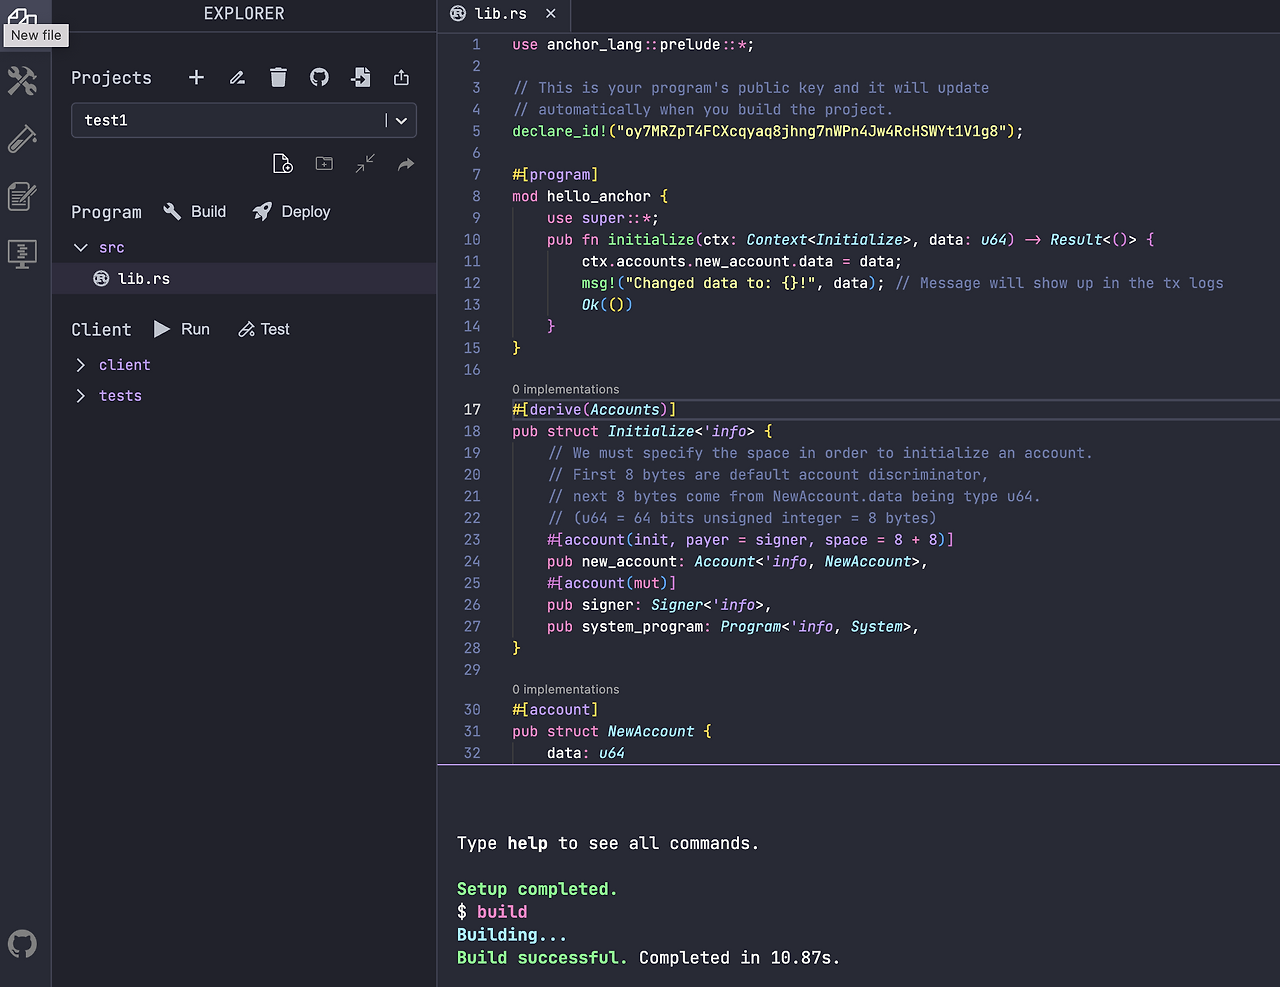Viewport: 1280px width, 987px height.
Task: Import a local file into Projects
Action: point(361,78)
